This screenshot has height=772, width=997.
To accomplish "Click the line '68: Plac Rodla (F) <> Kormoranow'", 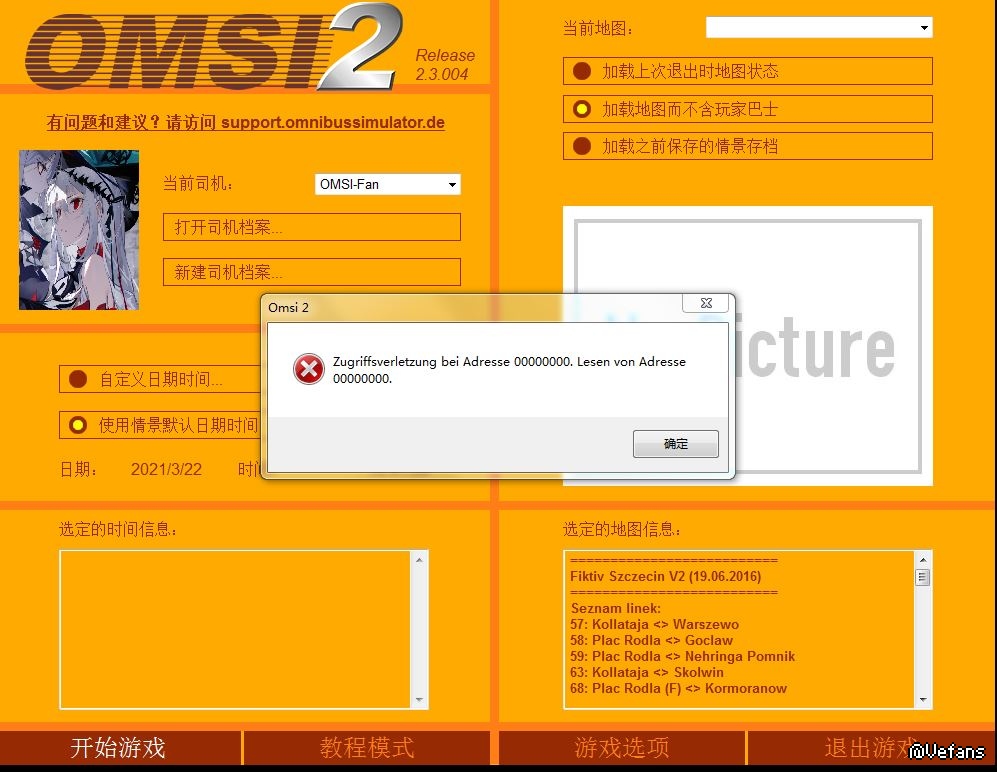I will click(678, 688).
